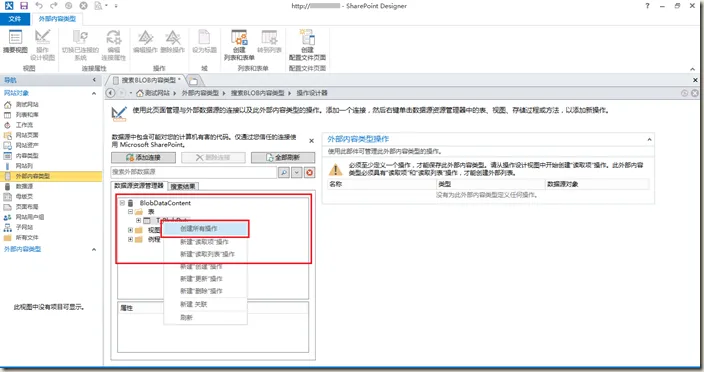Viewport: 704px width, 372px height.
Task: Click the Undo arrow in quick access toolbar
Action: pos(39,6)
